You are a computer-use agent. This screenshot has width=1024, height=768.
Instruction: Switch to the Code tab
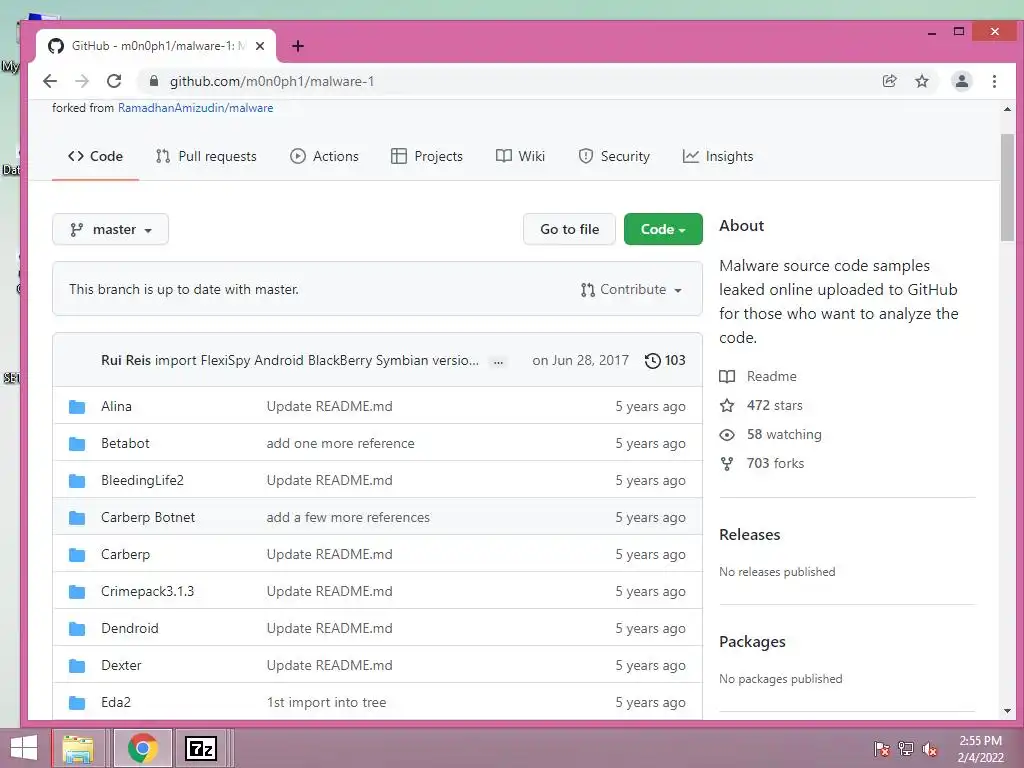(95, 156)
